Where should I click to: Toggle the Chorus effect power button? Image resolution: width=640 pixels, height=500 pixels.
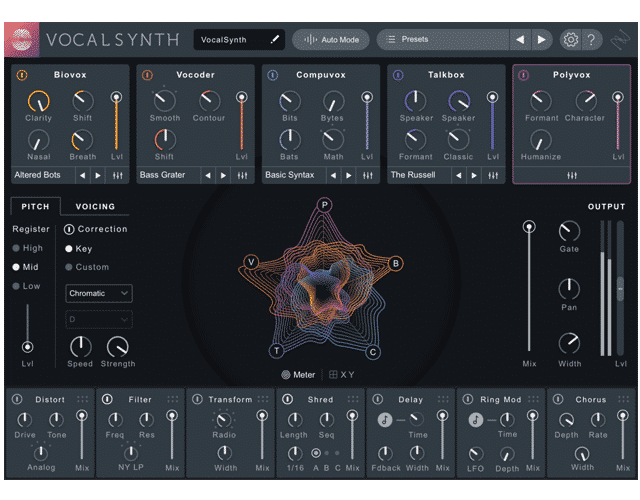pos(558,399)
